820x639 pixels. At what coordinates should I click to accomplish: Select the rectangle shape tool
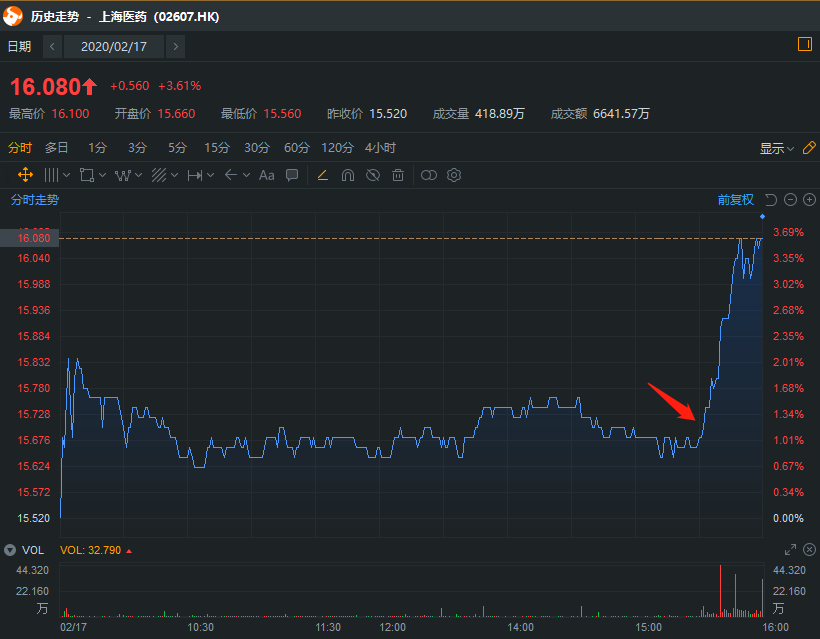pos(87,175)
